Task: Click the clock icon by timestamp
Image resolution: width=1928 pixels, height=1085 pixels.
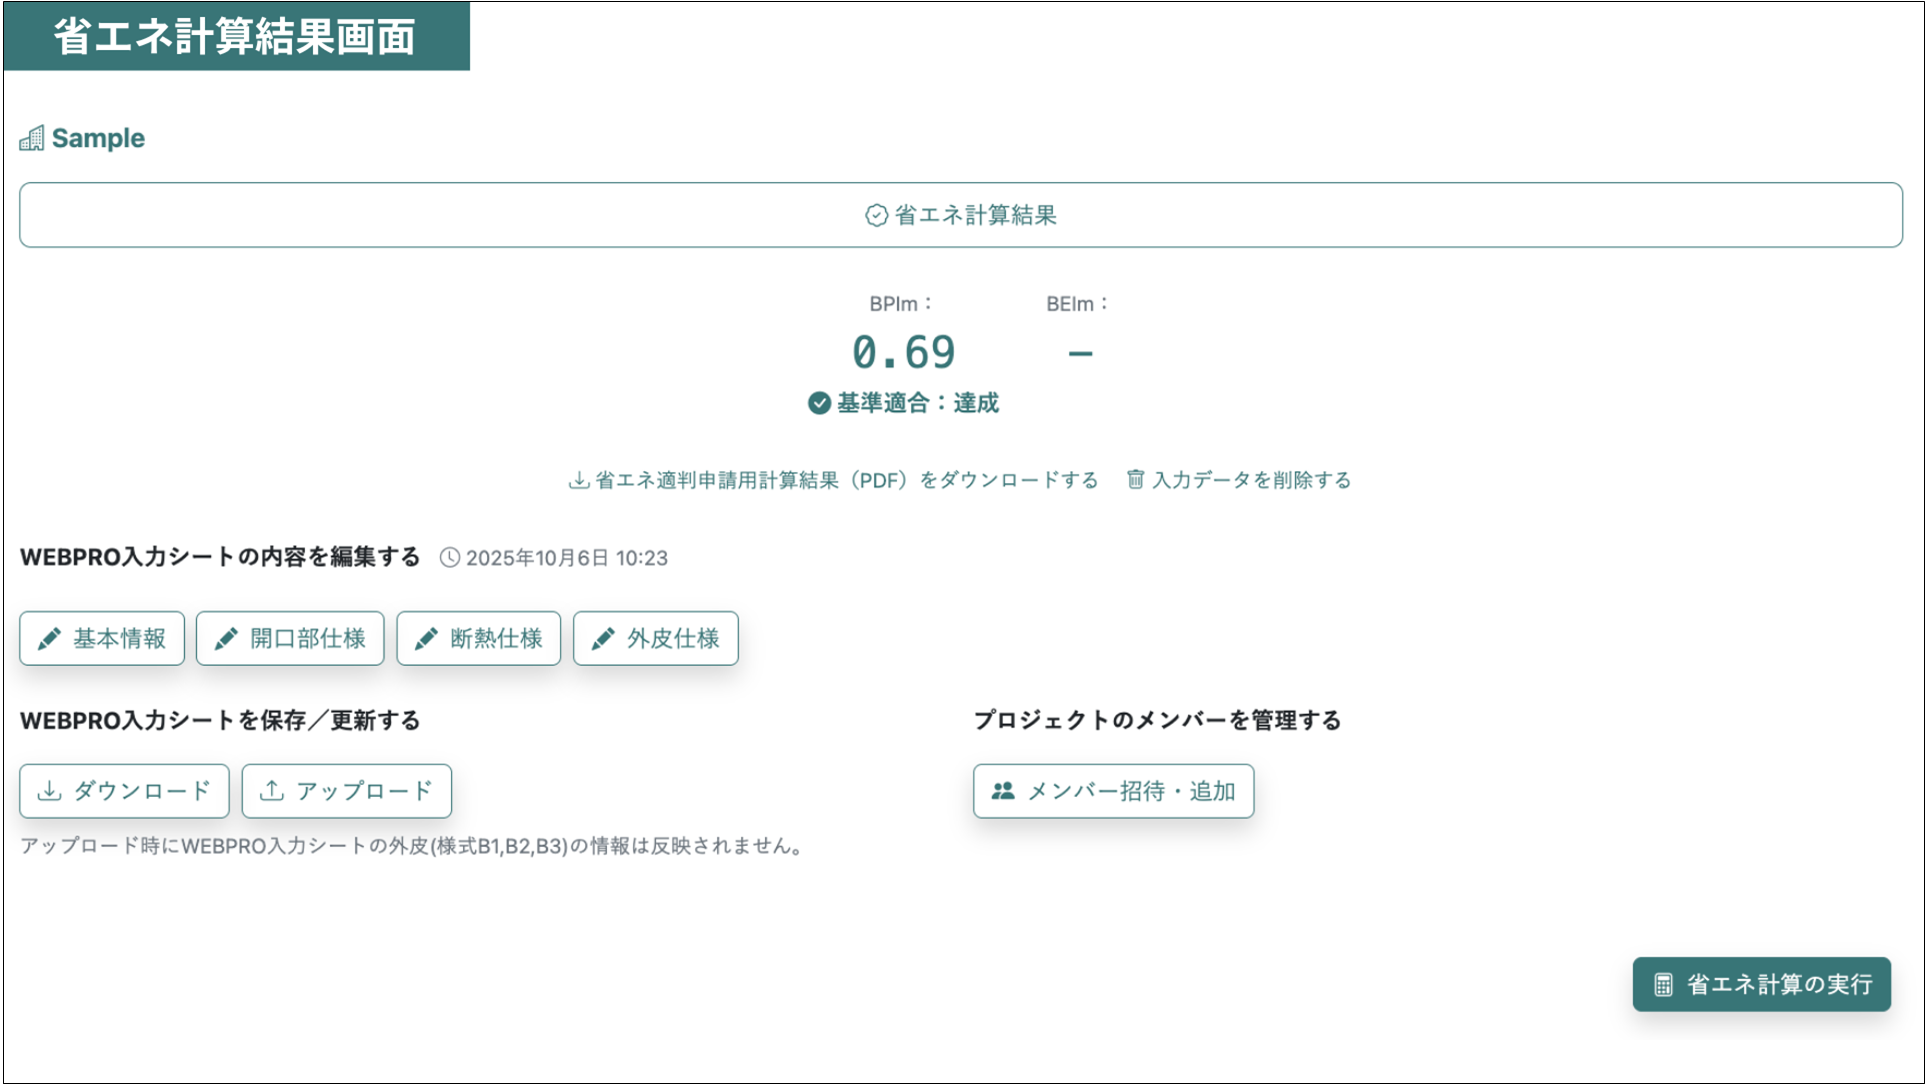Action: pos(450,558)
